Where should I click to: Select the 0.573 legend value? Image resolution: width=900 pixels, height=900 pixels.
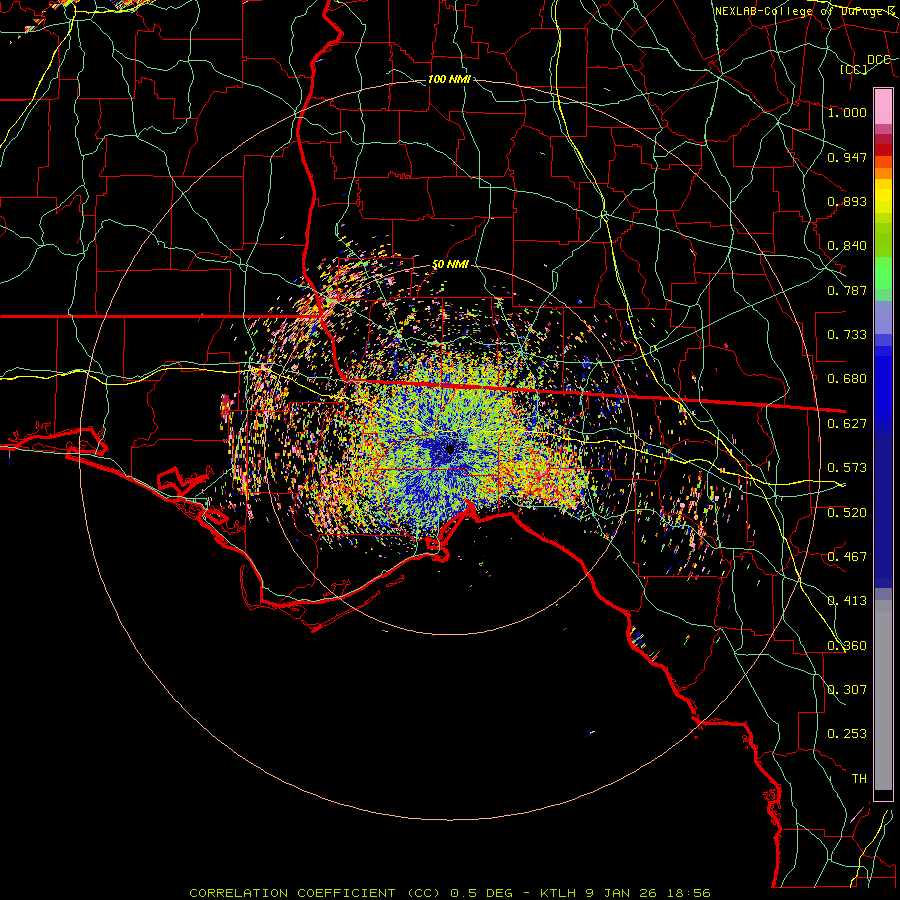[x=847, y=468]
